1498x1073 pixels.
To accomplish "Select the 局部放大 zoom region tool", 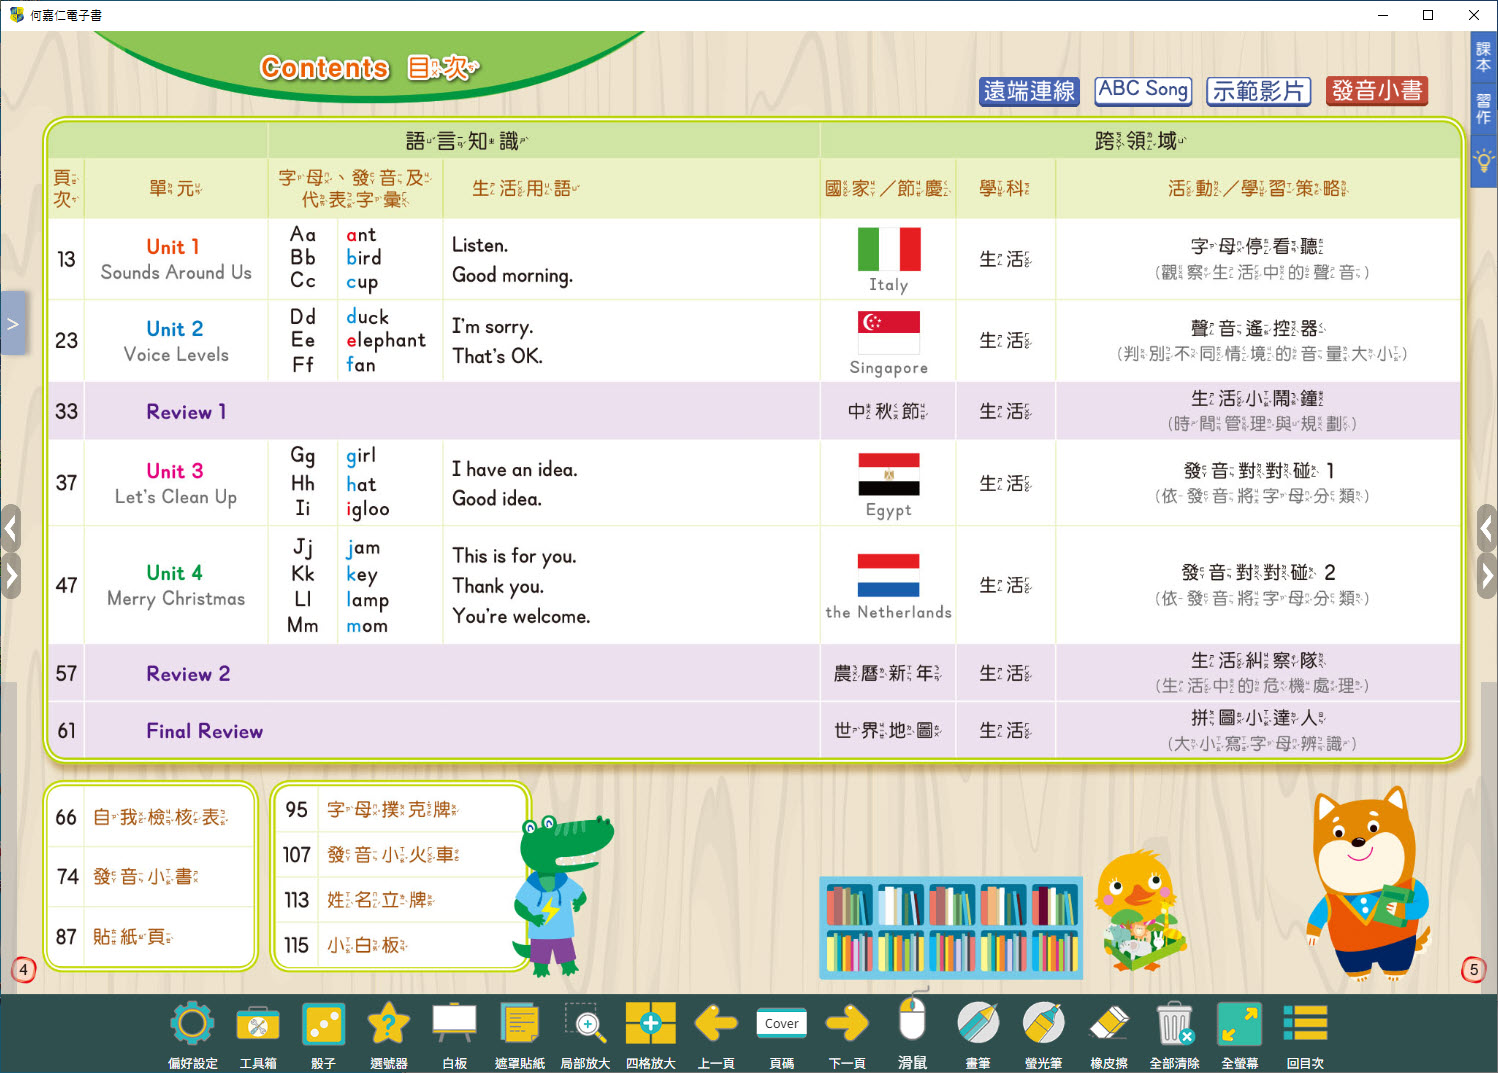I will pos(585,1024).
